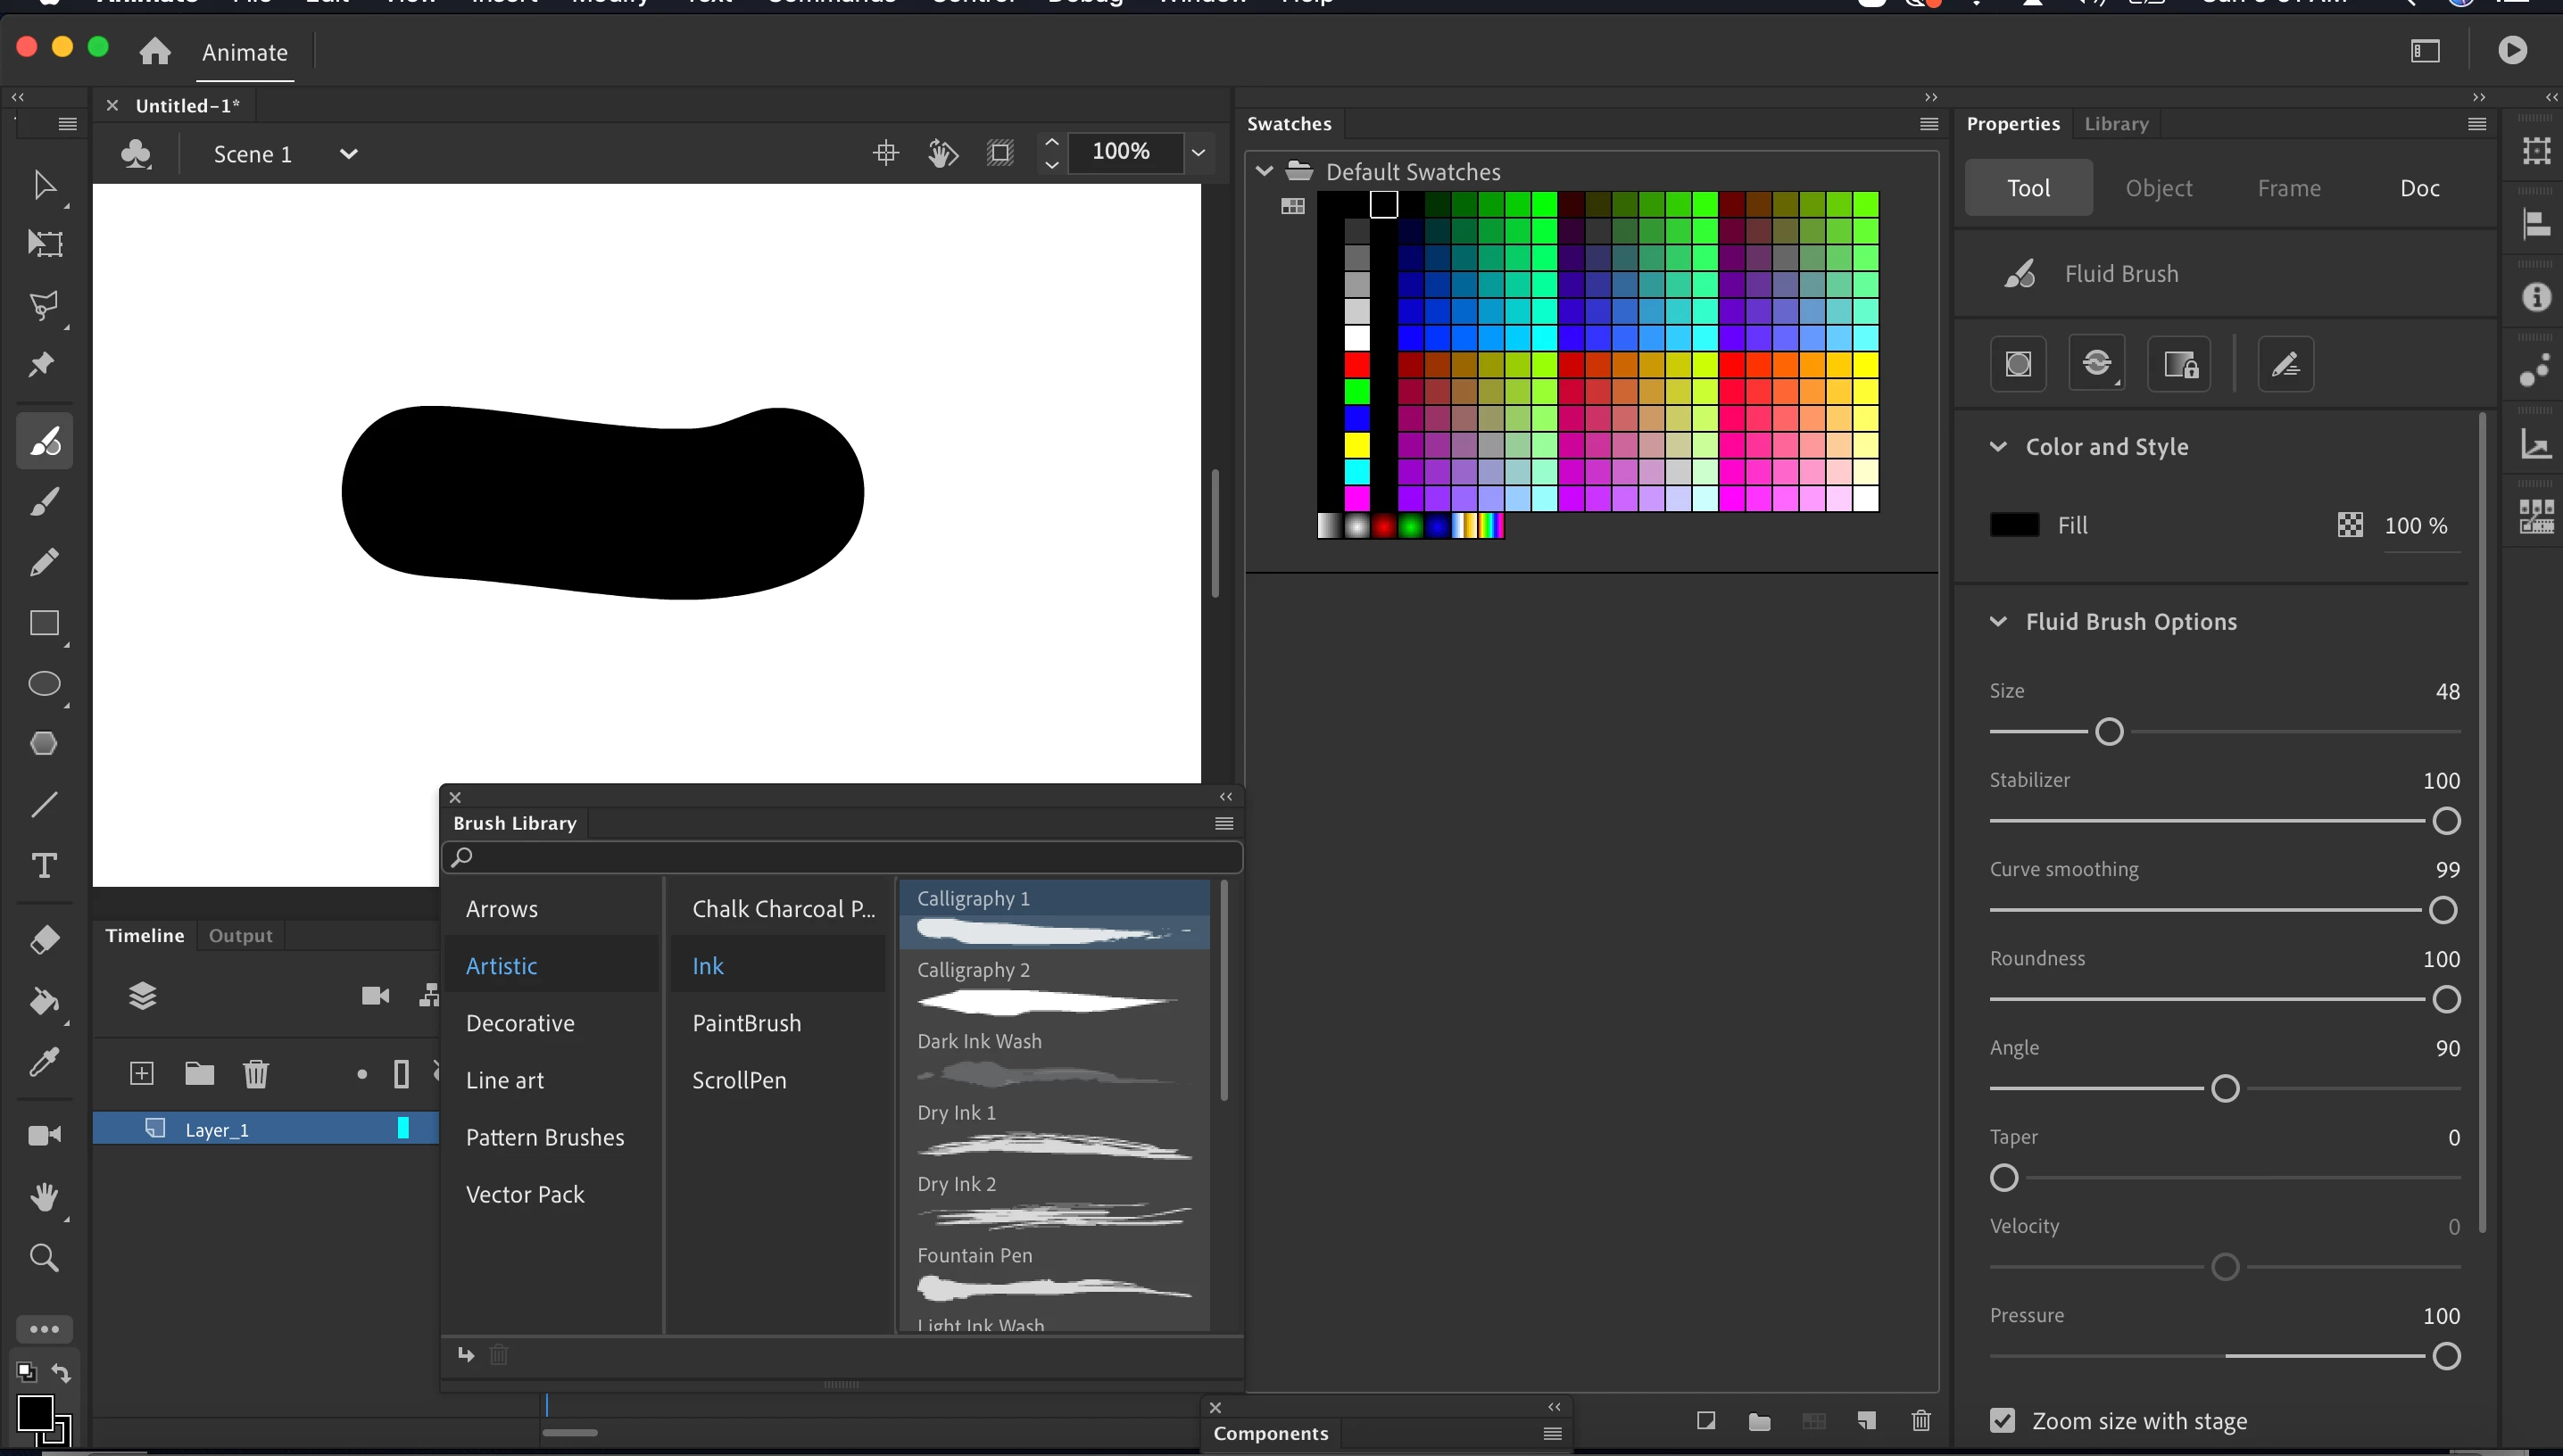Select the Paint Bucket tool
Image resolution: width=2563 pixels, height=1456 pixels.
click(44, 1000)
